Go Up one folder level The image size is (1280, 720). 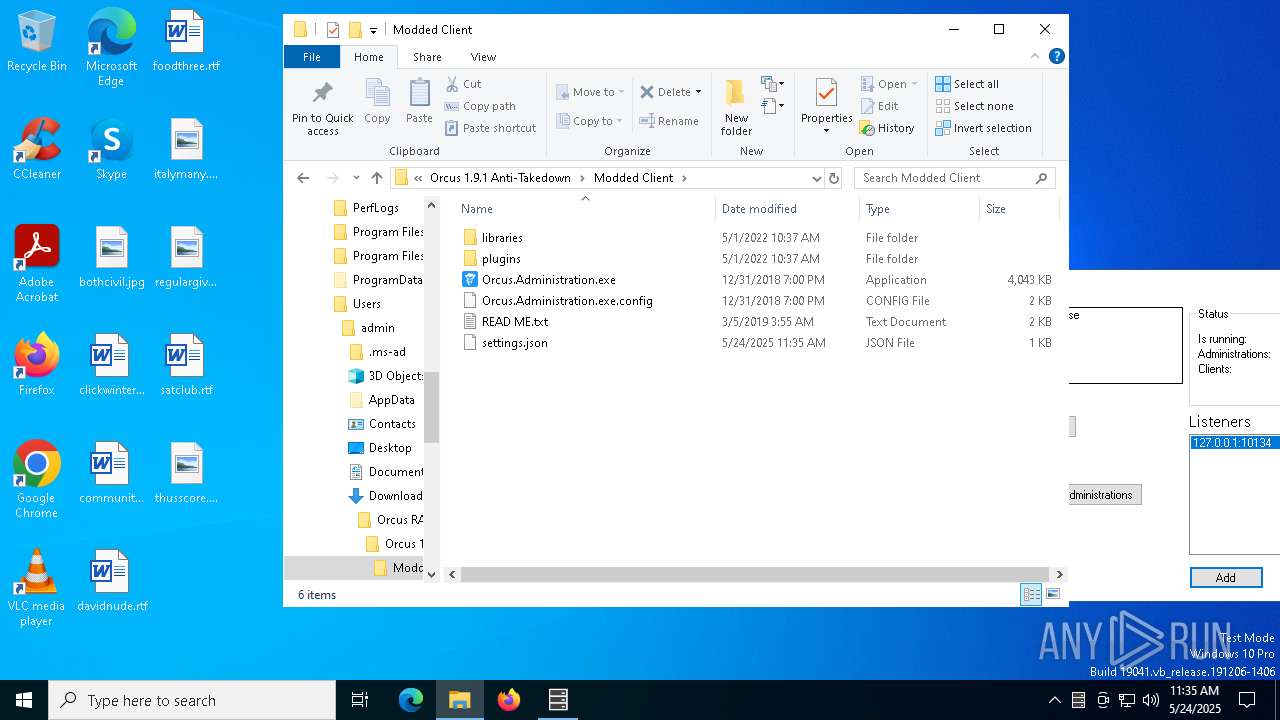click(377, 178)
